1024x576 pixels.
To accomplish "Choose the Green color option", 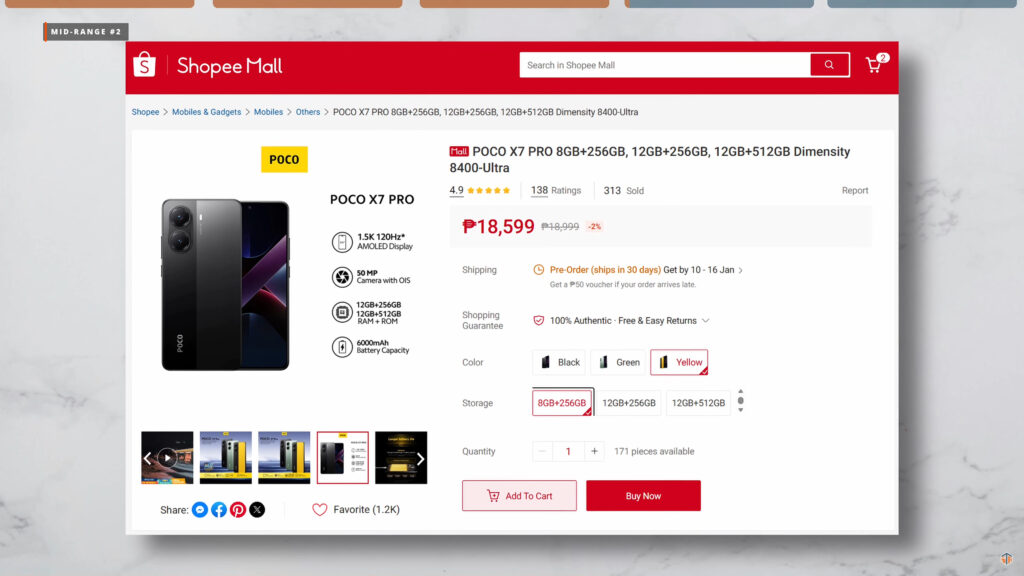I will 618,362.
